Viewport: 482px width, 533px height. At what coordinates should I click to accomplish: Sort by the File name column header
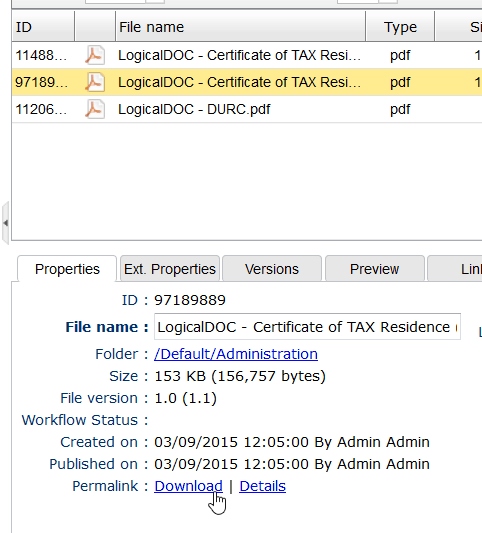(241, 27)
